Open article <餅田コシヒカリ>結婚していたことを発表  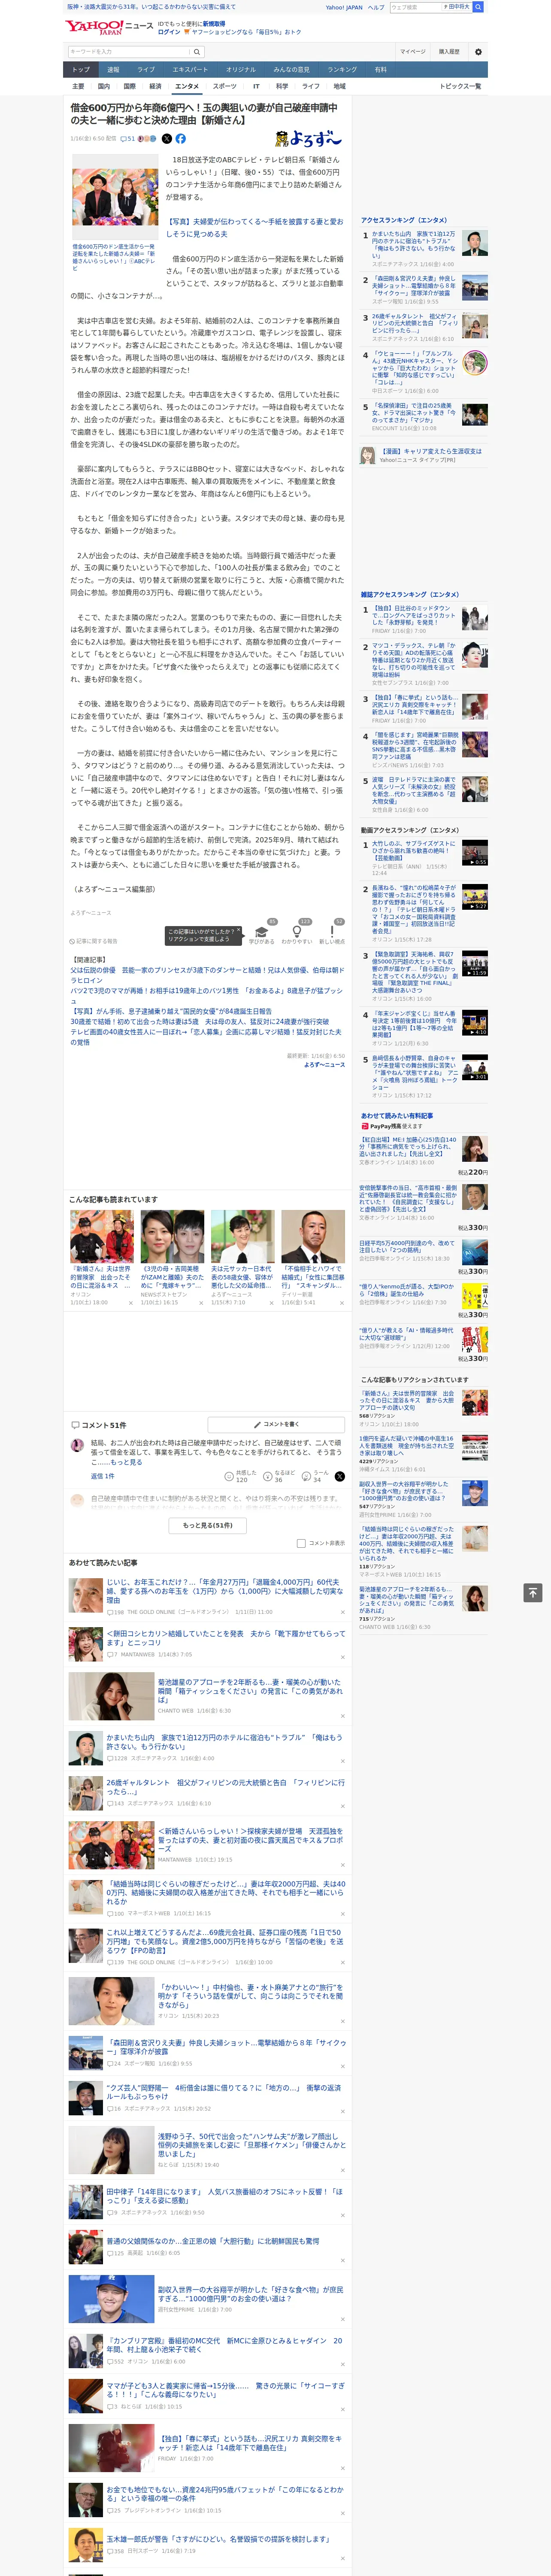226,1637
